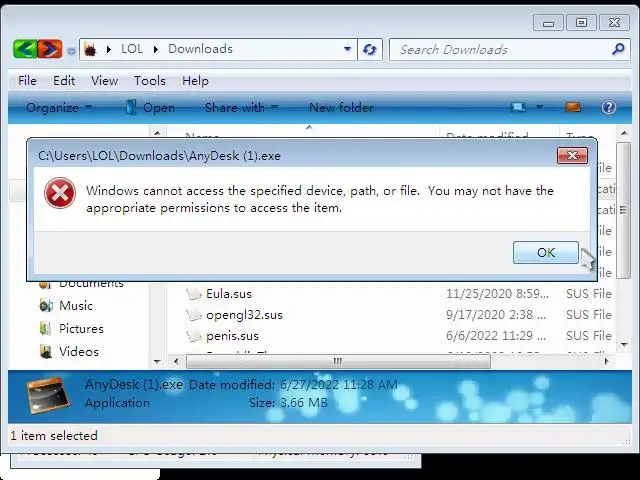Go forward with the orange arrow
The image size is (640, 480).
(x=50, y=49)
